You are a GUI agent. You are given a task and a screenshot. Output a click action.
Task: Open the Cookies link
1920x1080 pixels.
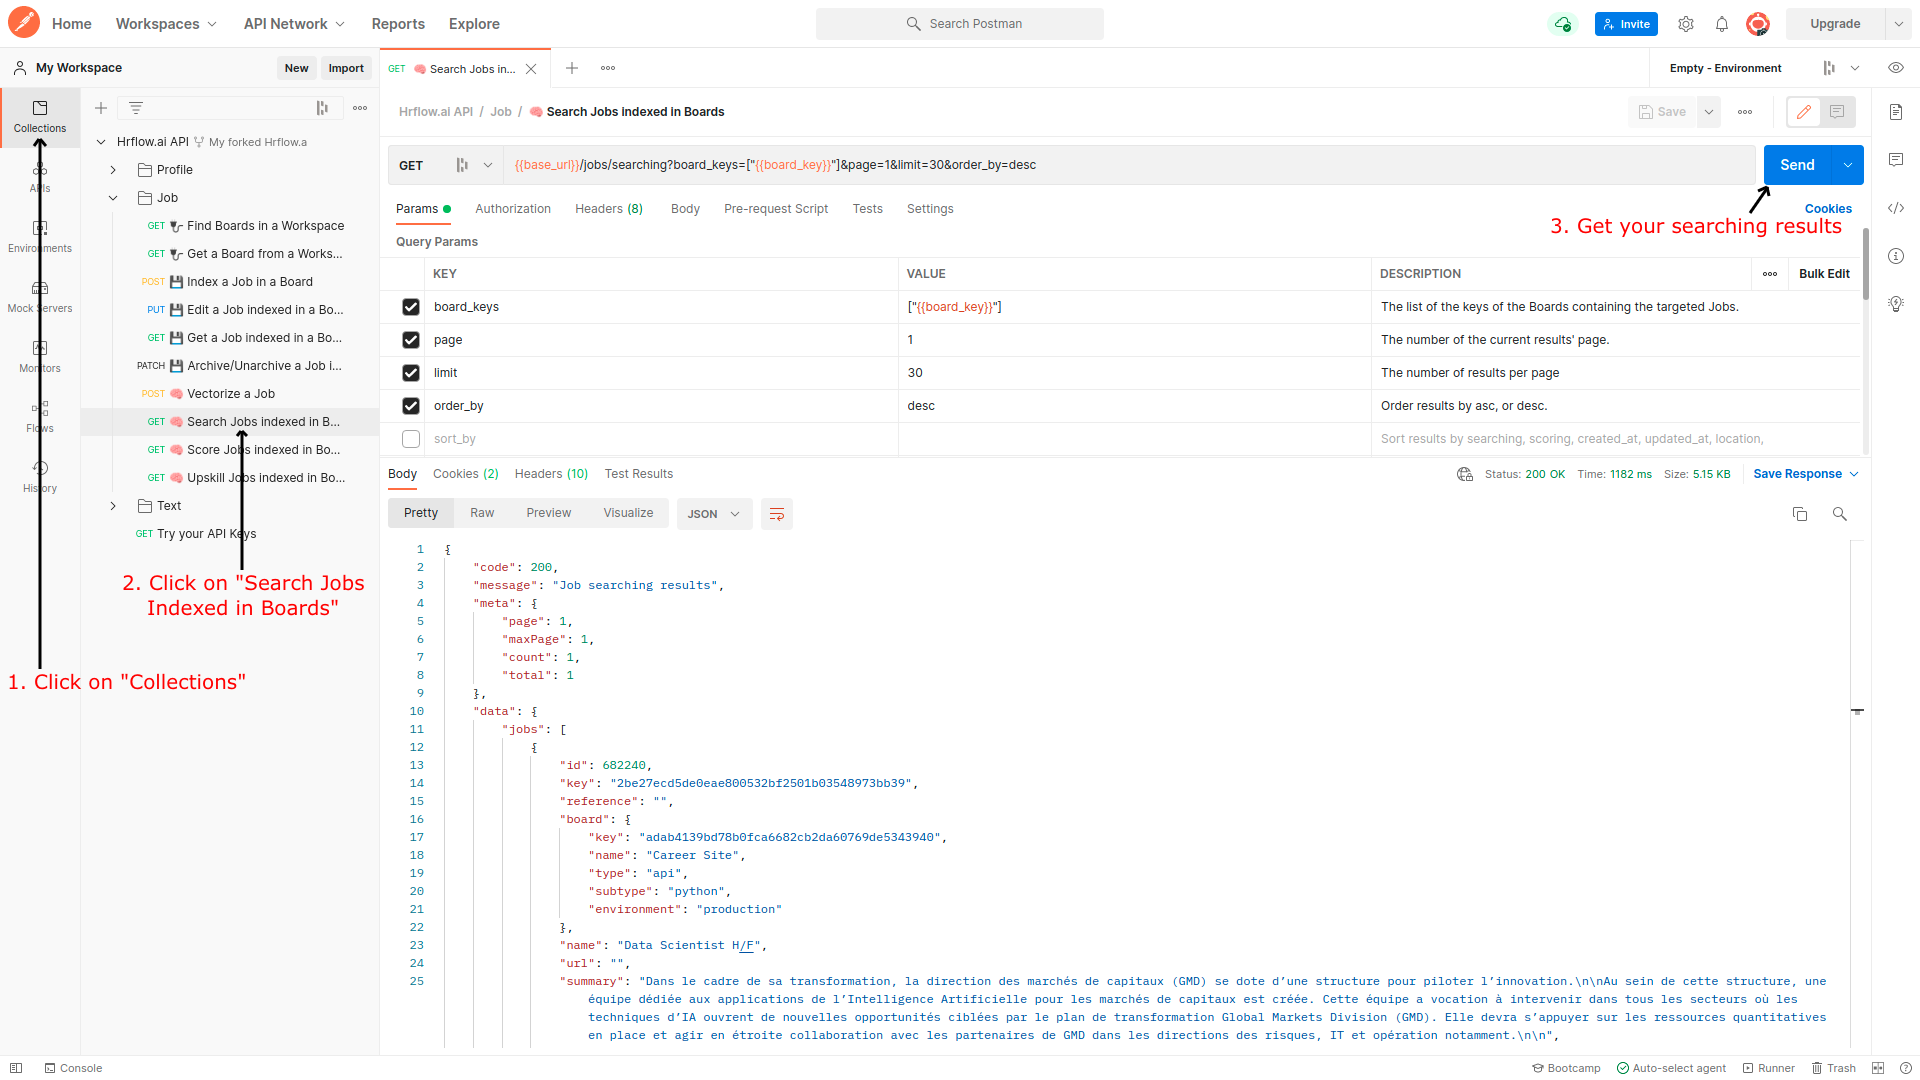pos(1828,209)
